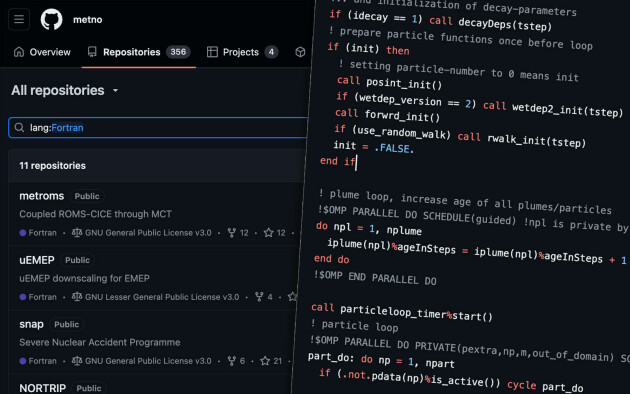Click the Projects count badge 4
Viewport: 630px width, 394px height.
[x=272, y=52]
